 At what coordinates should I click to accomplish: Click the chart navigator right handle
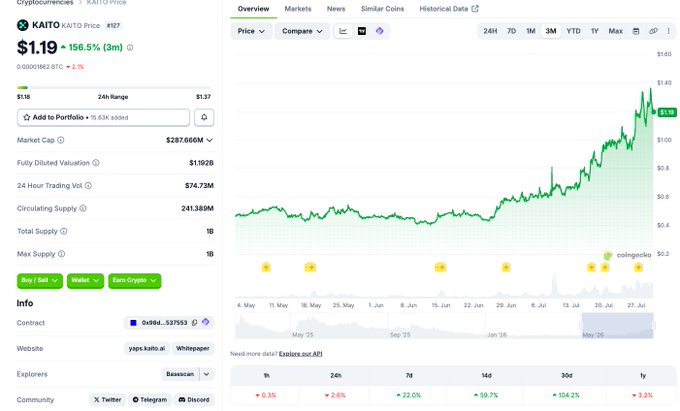click(x=653, y=326)
